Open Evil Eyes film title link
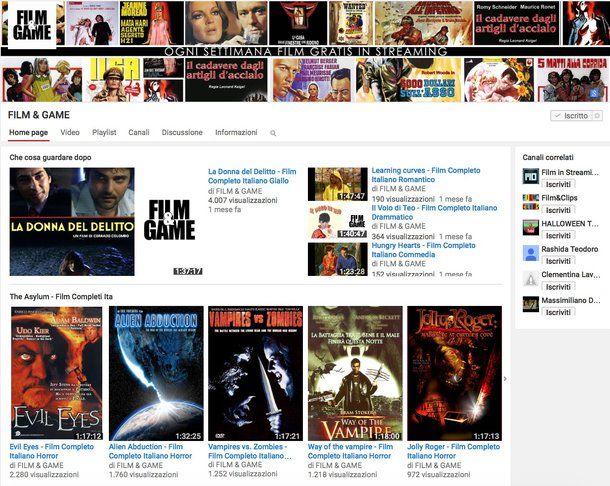The width and height of the screenshot is (610, 486). tap(52, 451)
